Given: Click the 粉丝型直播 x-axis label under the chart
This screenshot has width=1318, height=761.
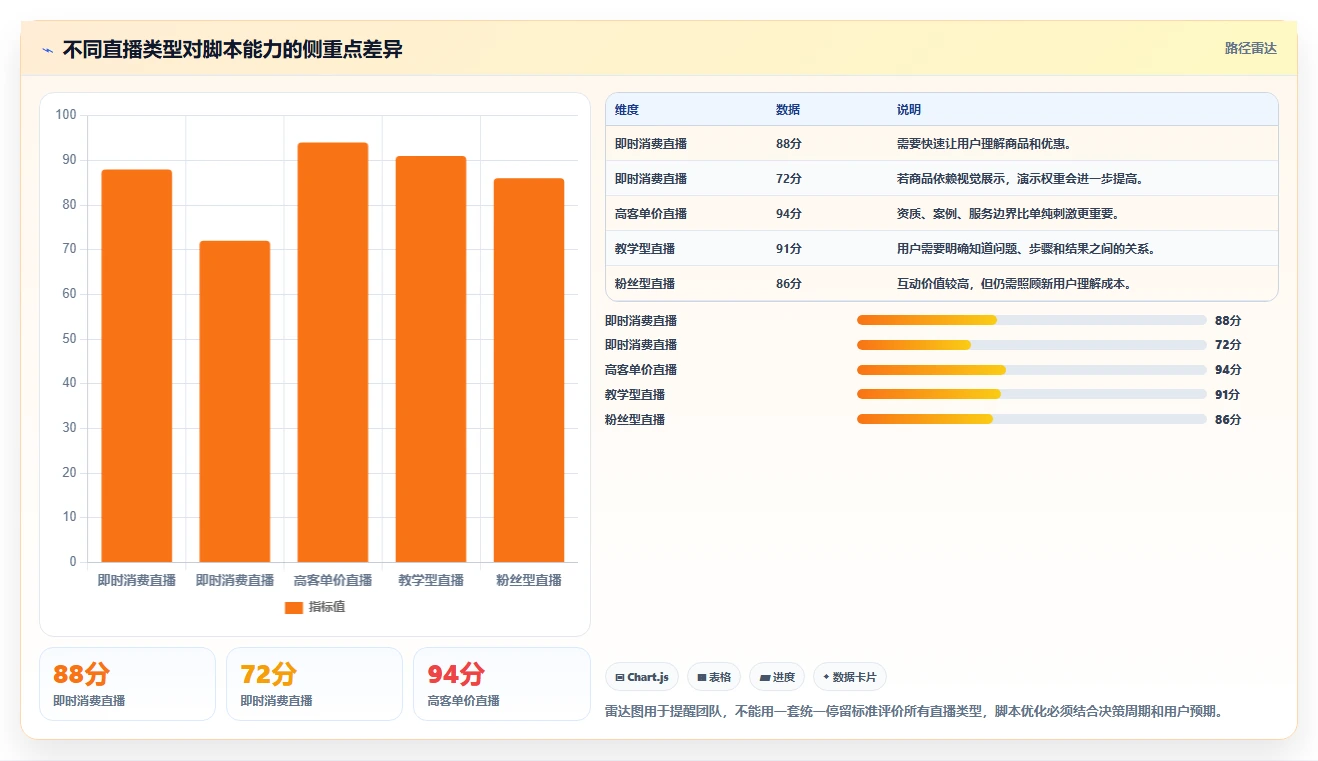Looking at the screenshot, I should coord(529,580).
